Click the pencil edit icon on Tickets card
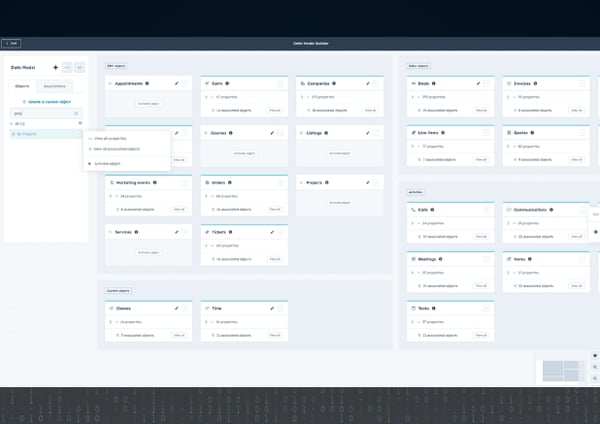Image resolution: width=600 pixels, height=424 pixels. pos(272,232)
